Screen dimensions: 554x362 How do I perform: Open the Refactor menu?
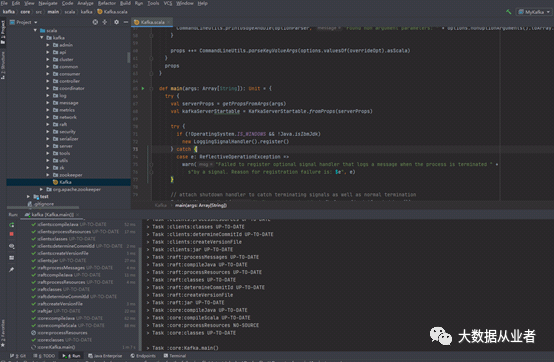point(107,3)
